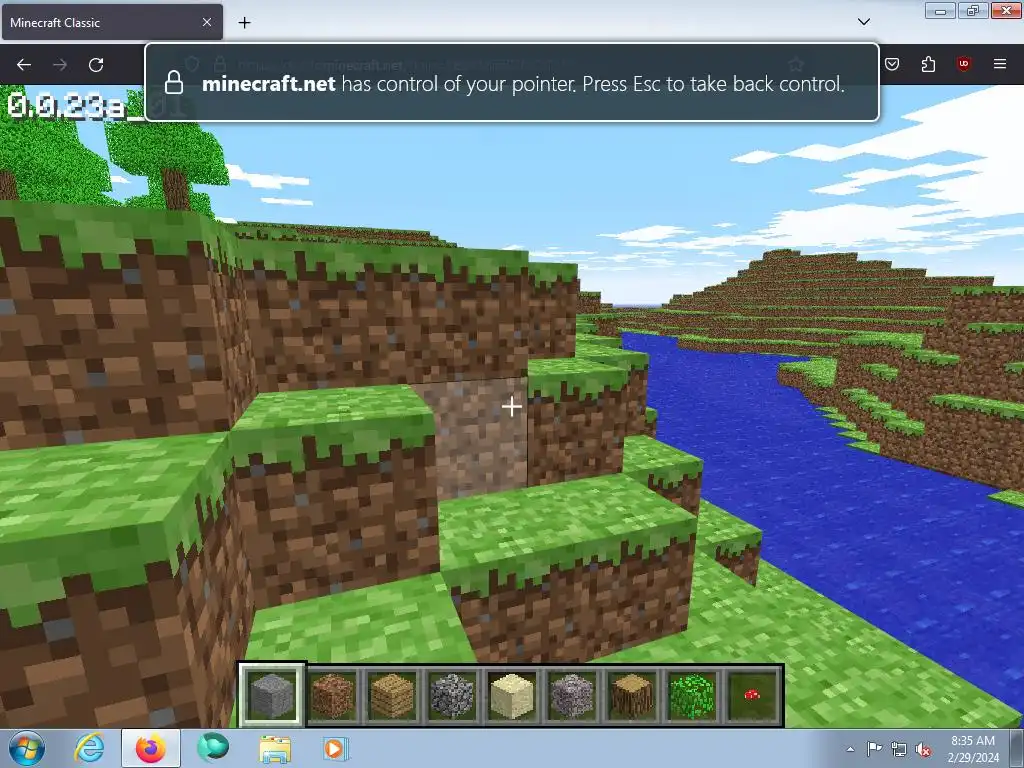This screenshot has height=768, width=1024.
Task: Show hidden system tray icons
Action: click(850, 749)
